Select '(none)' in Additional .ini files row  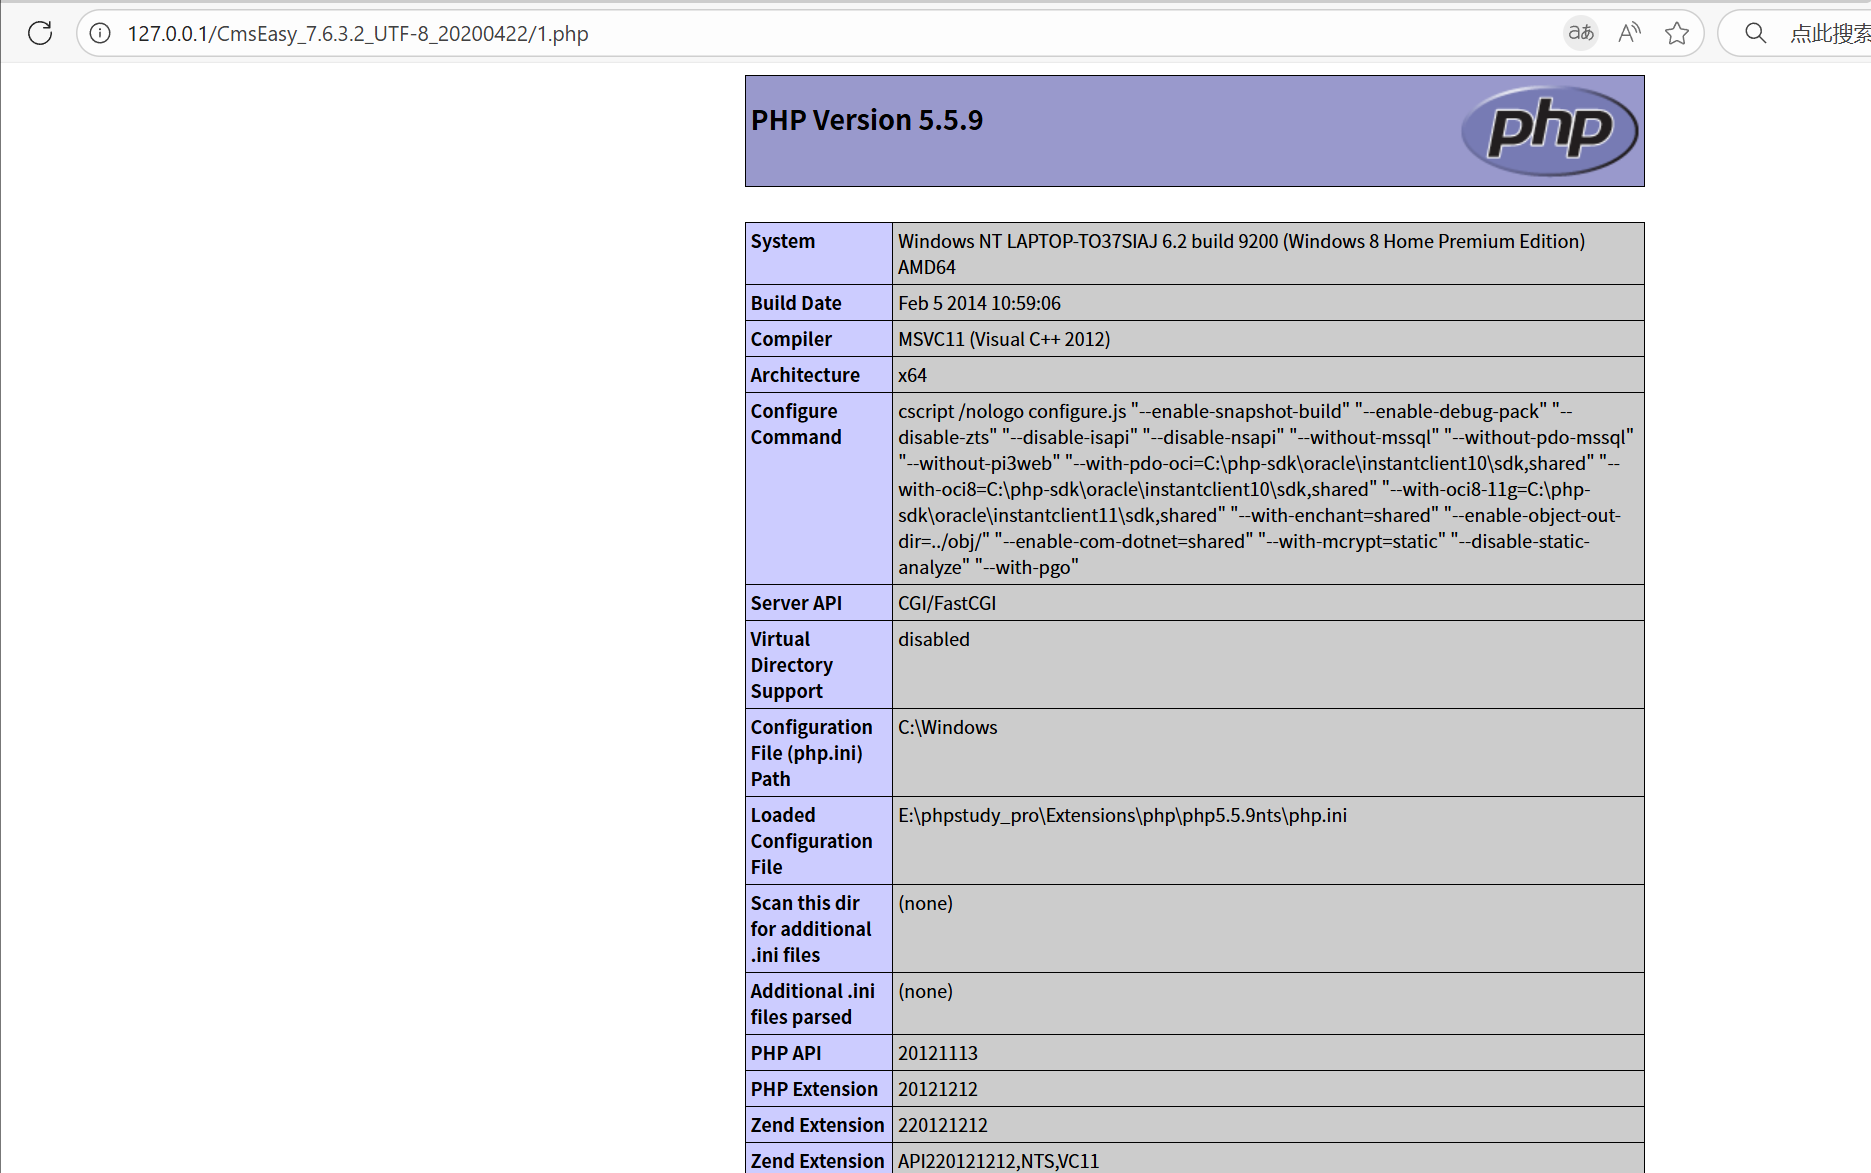925,991
